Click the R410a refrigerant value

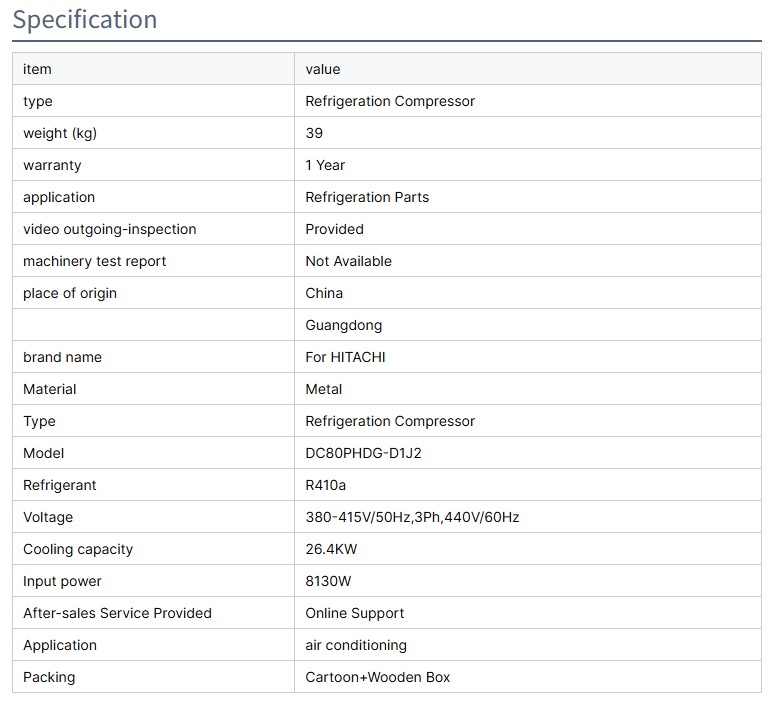pos(327,485)
